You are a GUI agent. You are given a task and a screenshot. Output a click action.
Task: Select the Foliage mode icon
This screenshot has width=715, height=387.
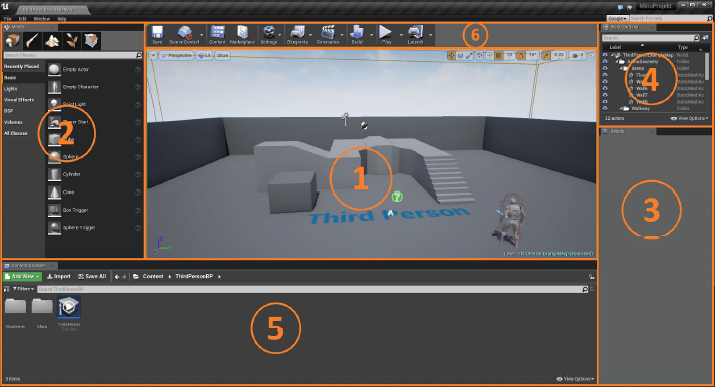[x=72, y=41]
